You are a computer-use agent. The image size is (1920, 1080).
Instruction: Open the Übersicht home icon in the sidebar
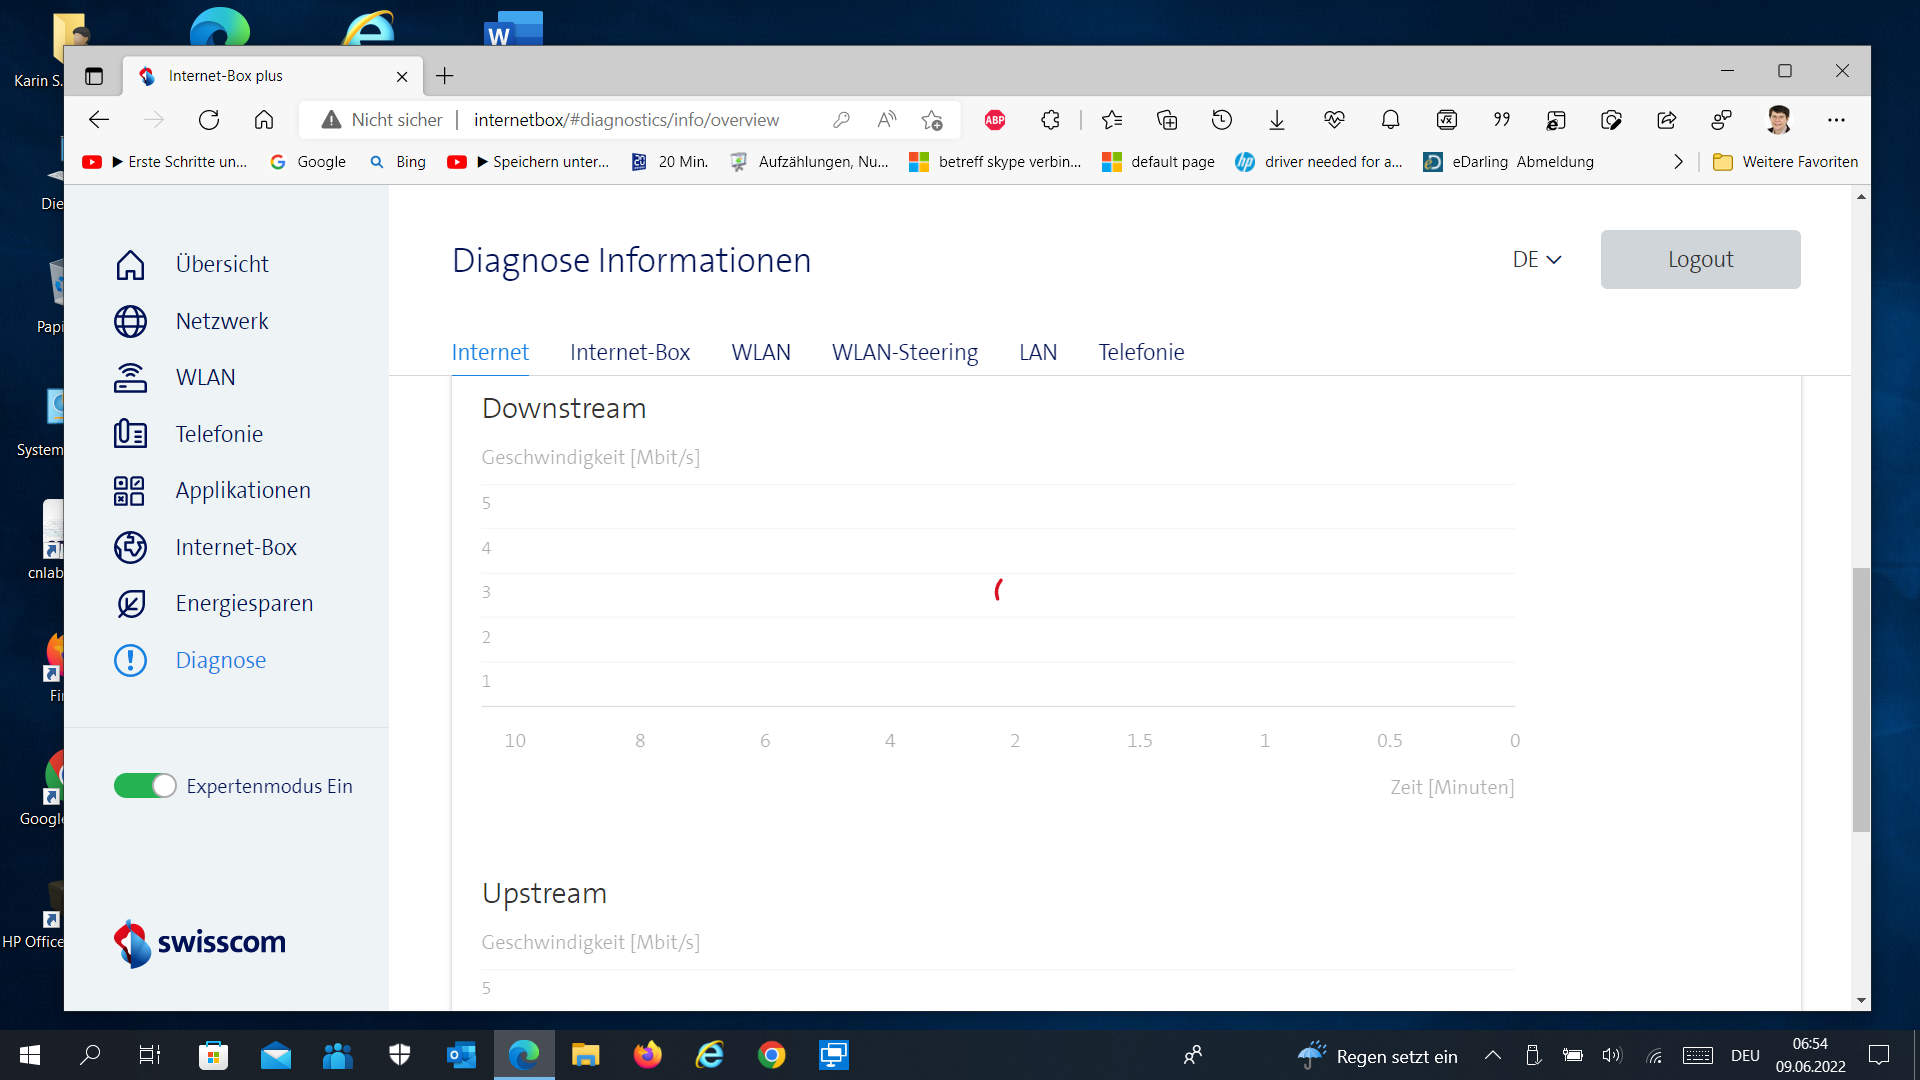pos(130,264)
